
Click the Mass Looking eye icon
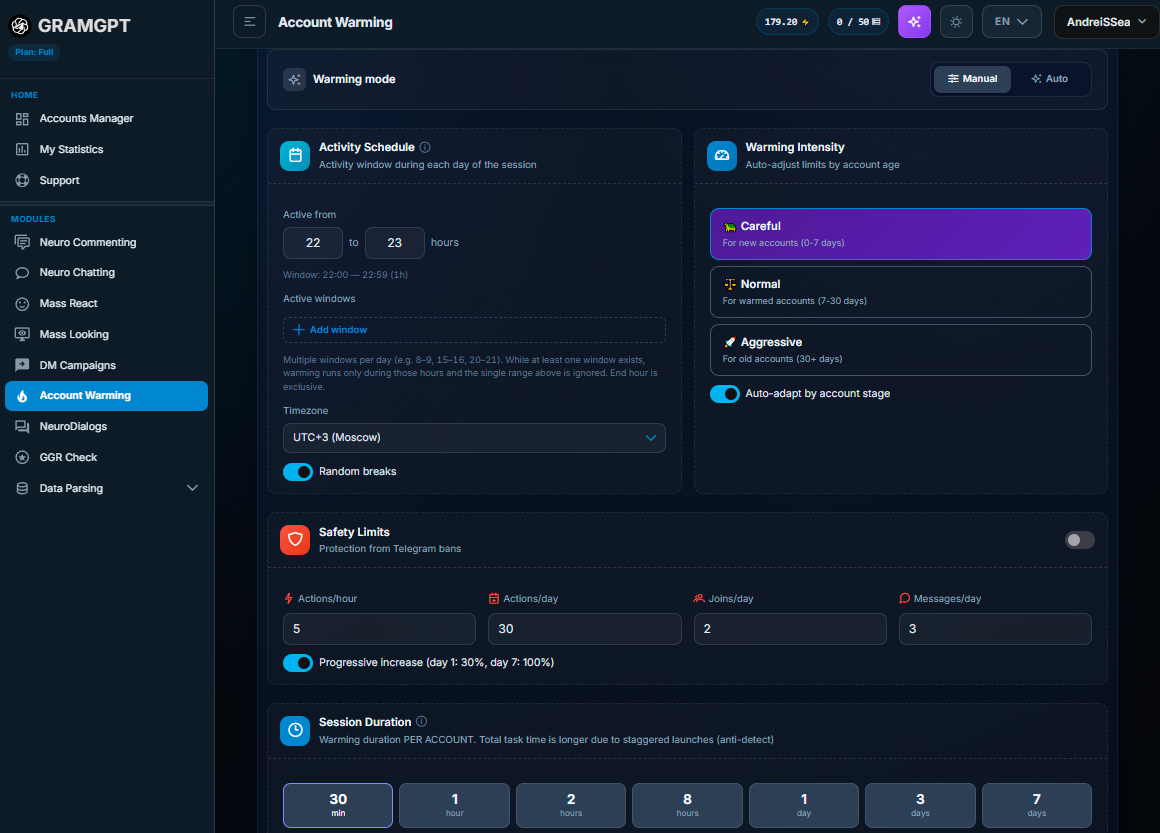[22, 334]
